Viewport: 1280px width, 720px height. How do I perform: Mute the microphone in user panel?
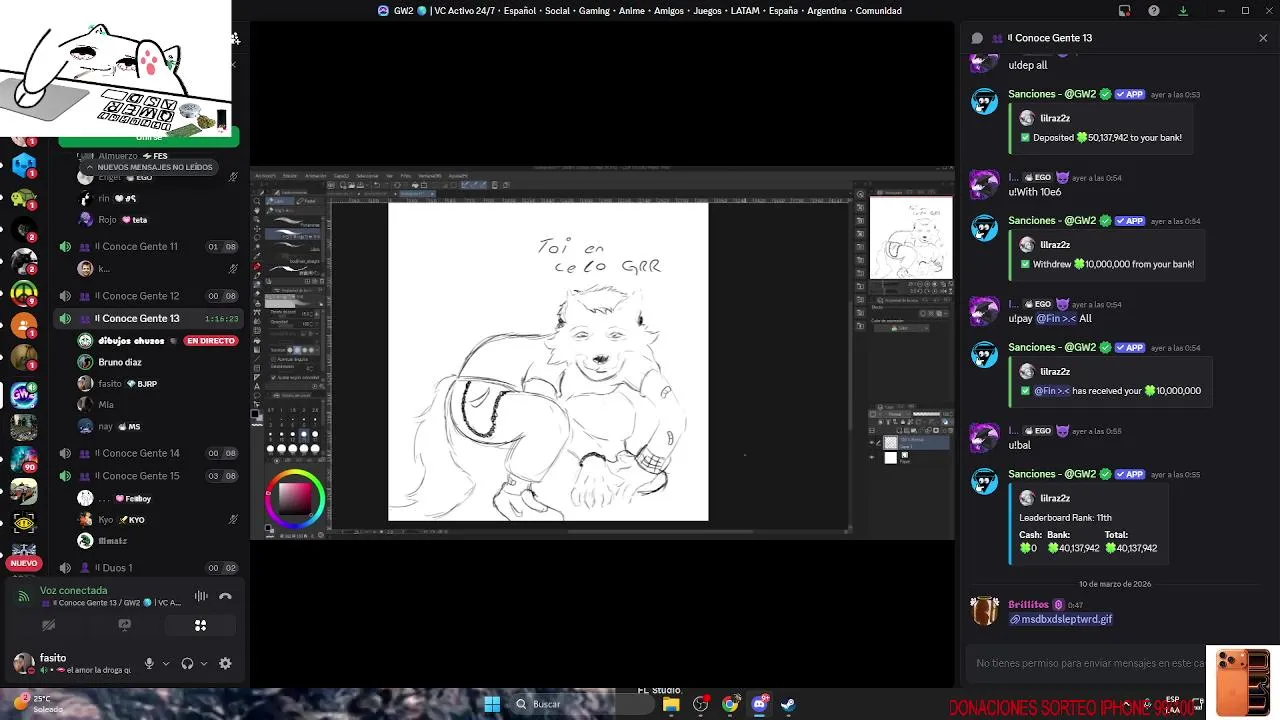point(149,663)
